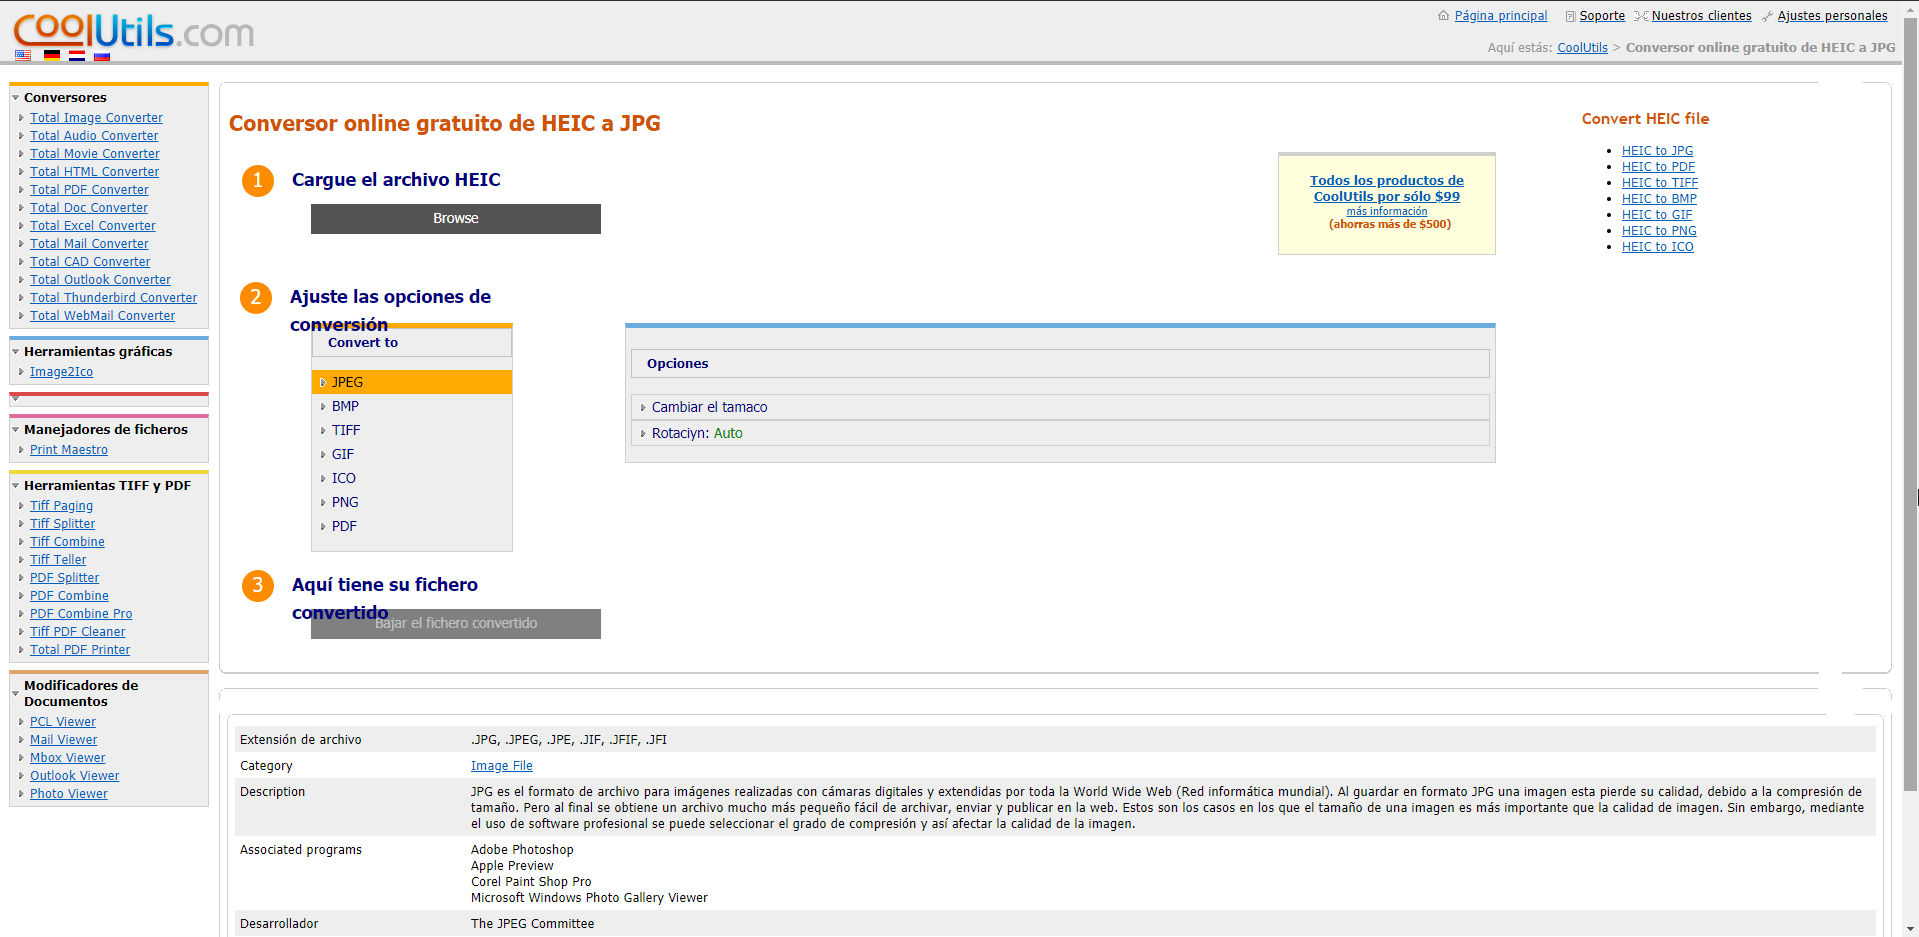Image resolution: width=1919 pixels, height=937 pixels.
Task: Open the HEIC to PNG link
Action: pos(1659,231)
